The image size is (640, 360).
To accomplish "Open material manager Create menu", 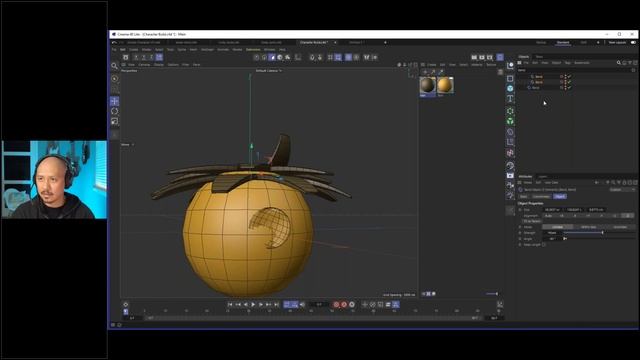I will [431, 64].
